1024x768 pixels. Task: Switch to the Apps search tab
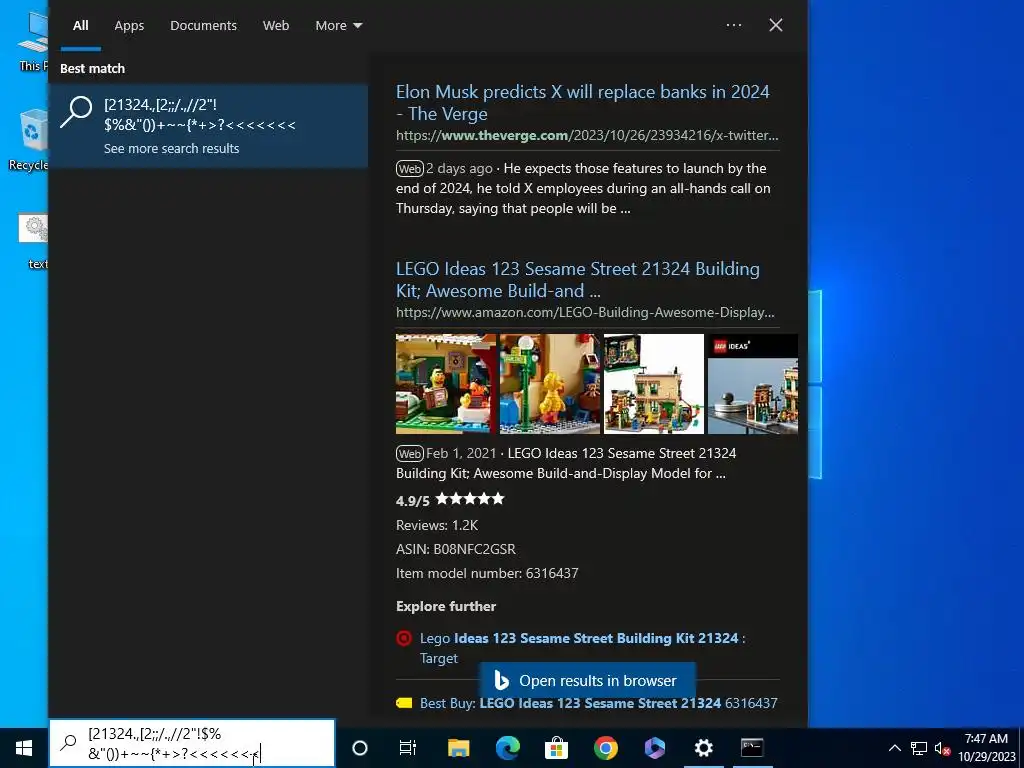click(129, 25)
